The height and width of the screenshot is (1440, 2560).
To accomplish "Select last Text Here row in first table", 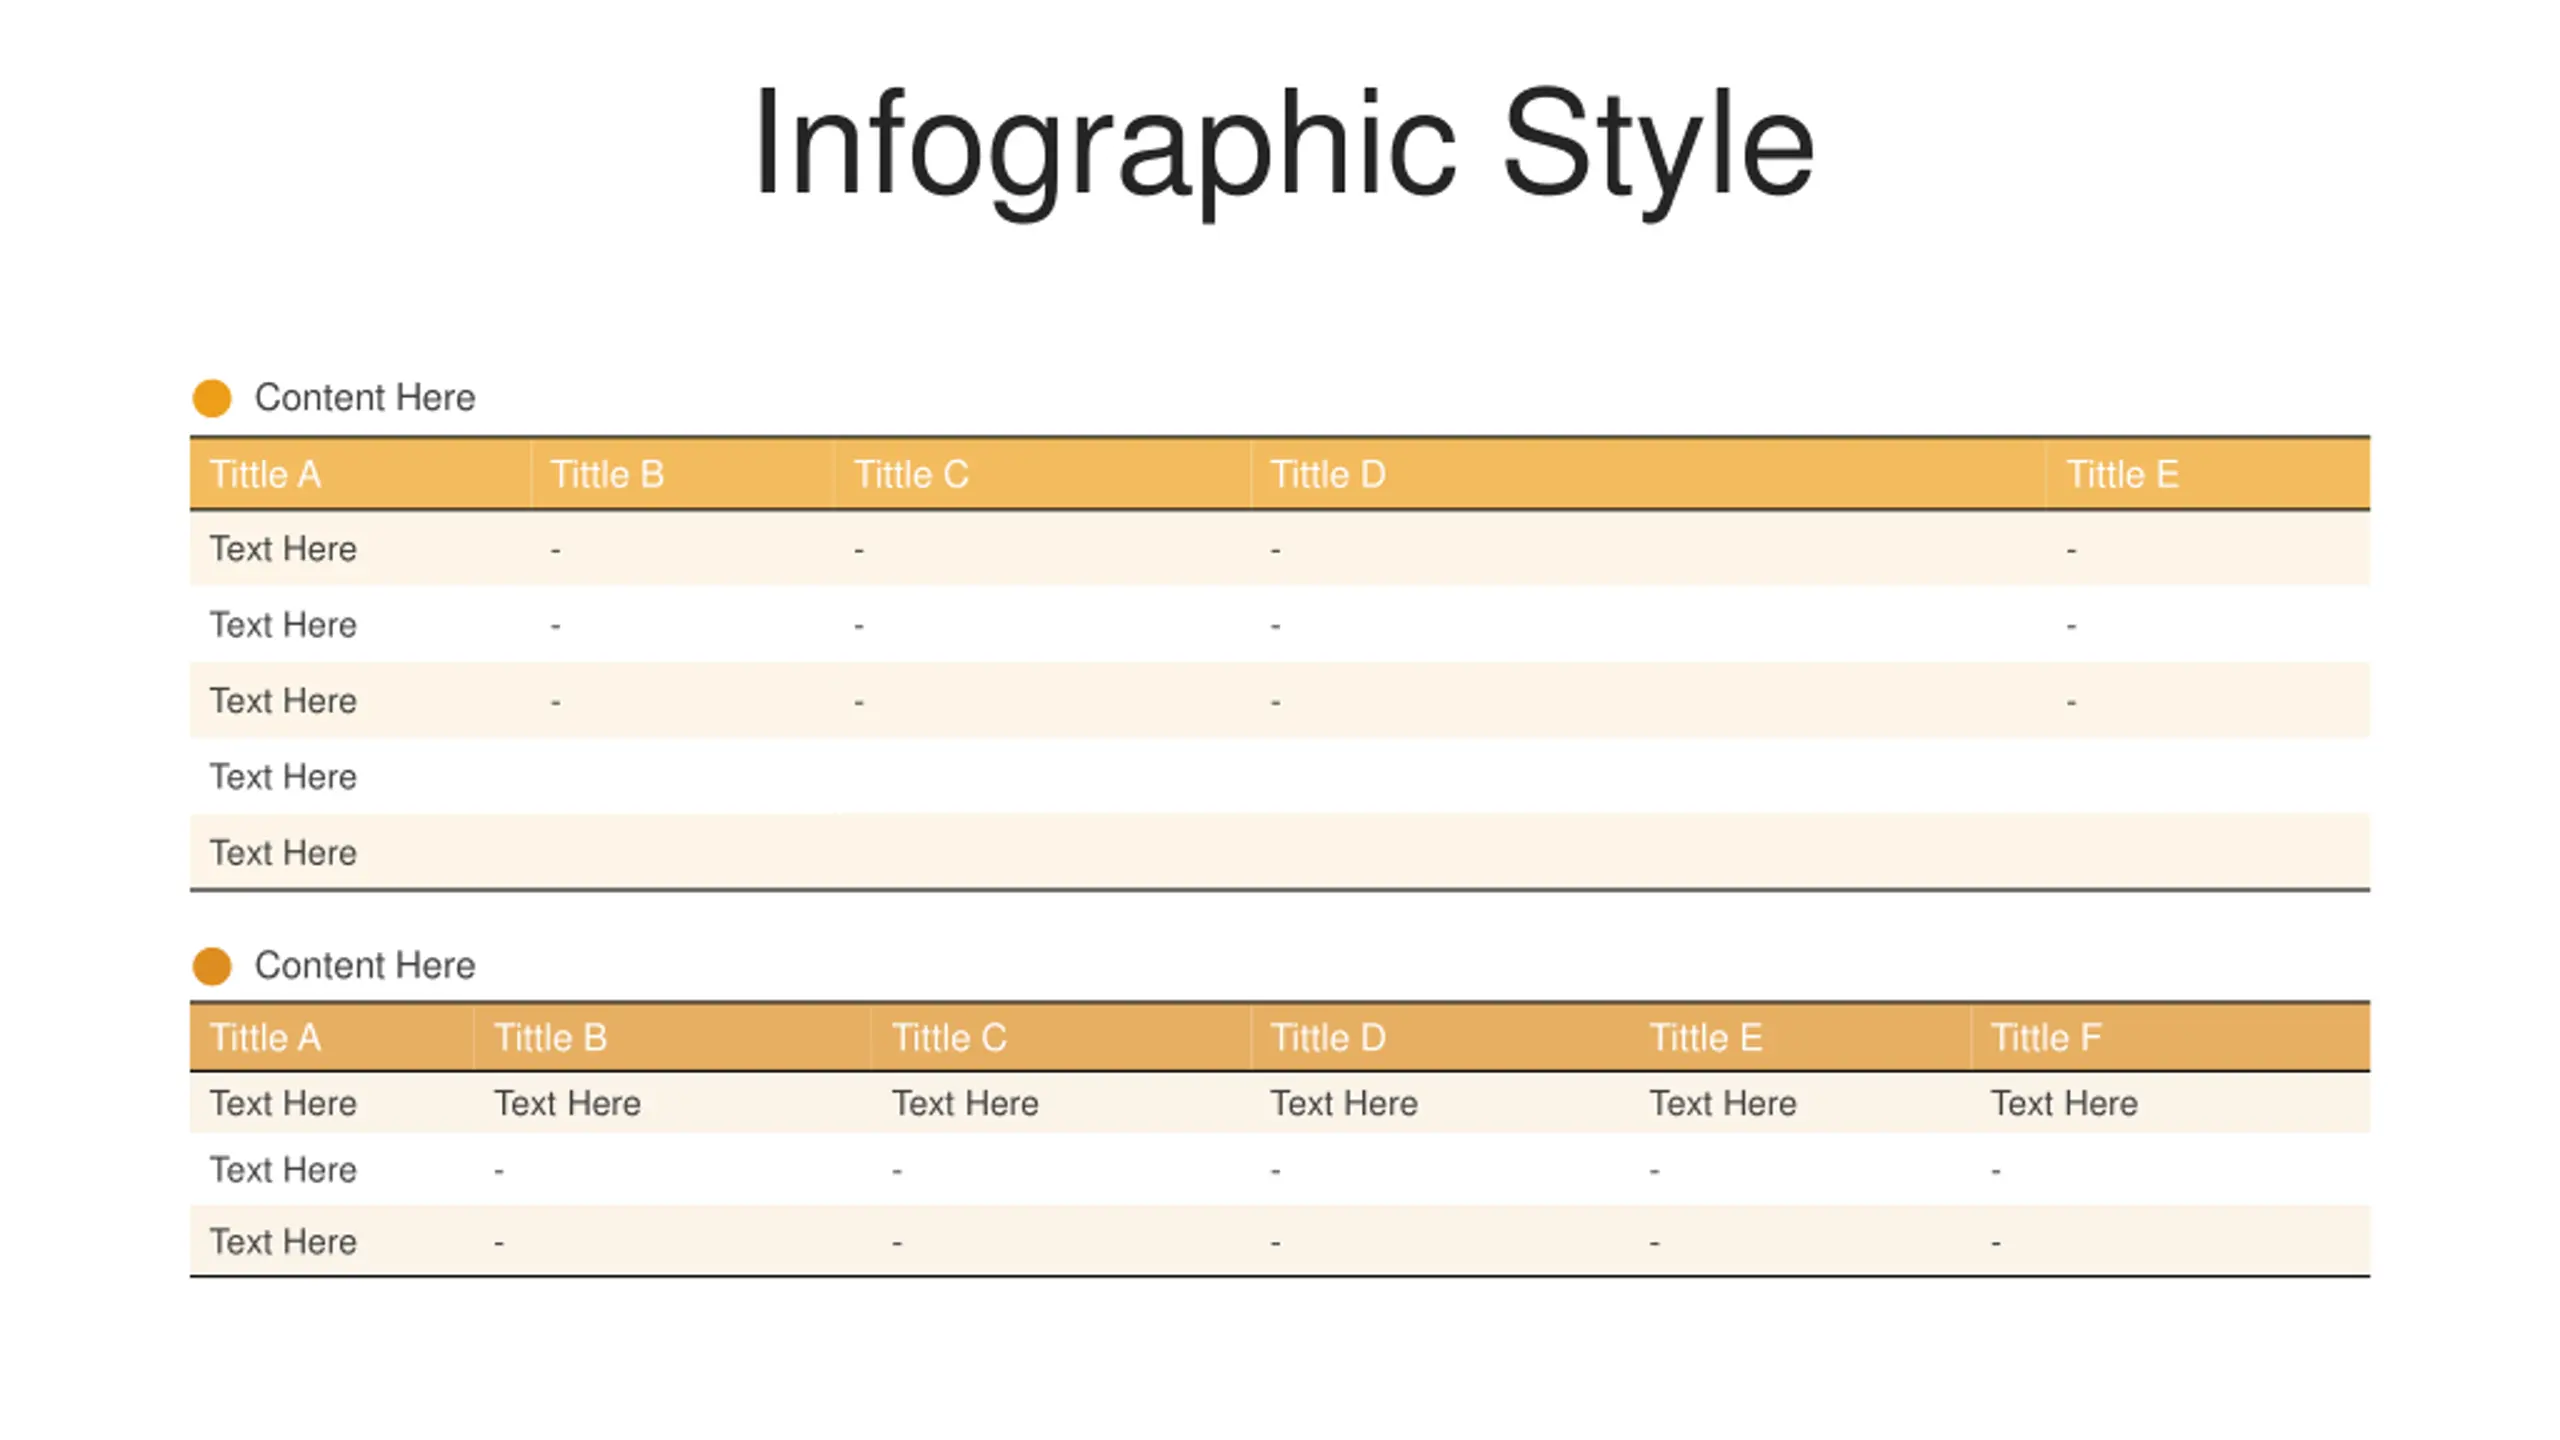I will (283, 853).
